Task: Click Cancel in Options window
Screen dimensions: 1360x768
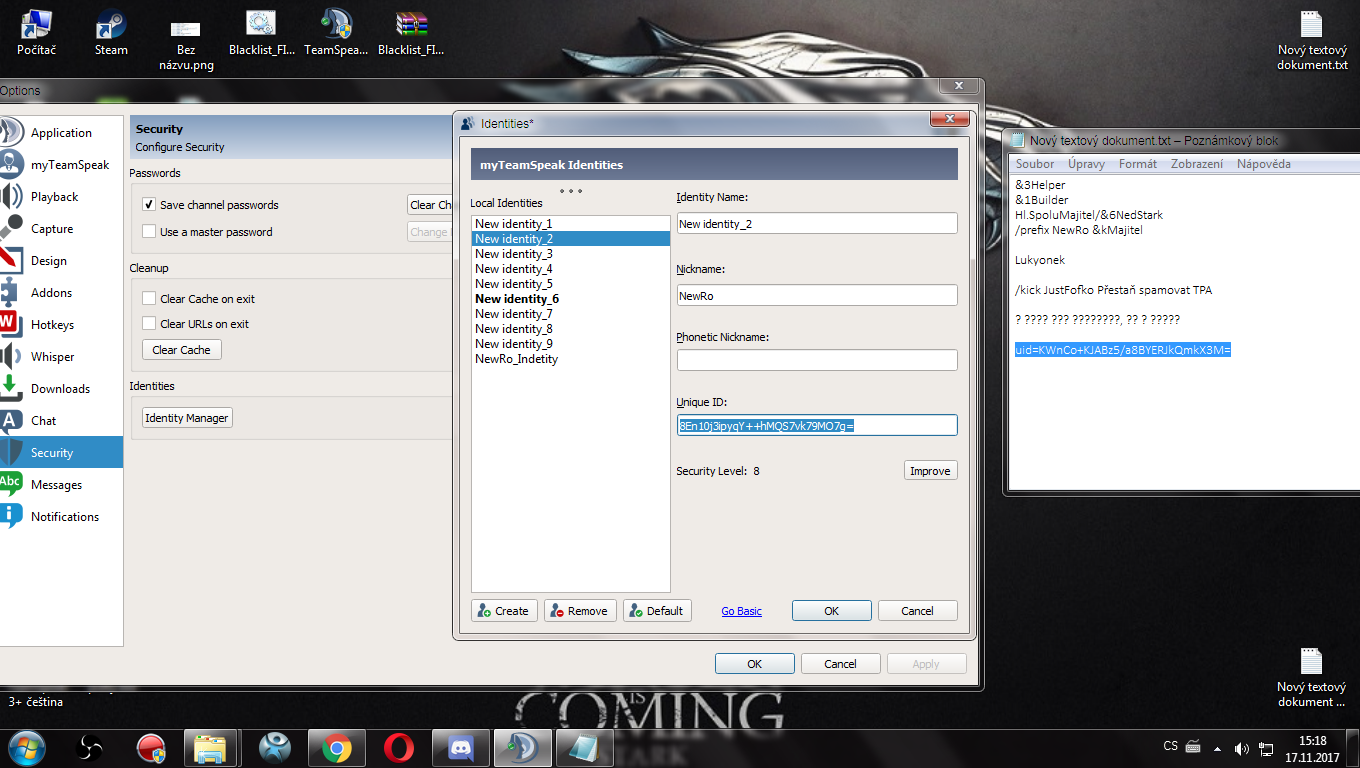Action: click(841, 664)
